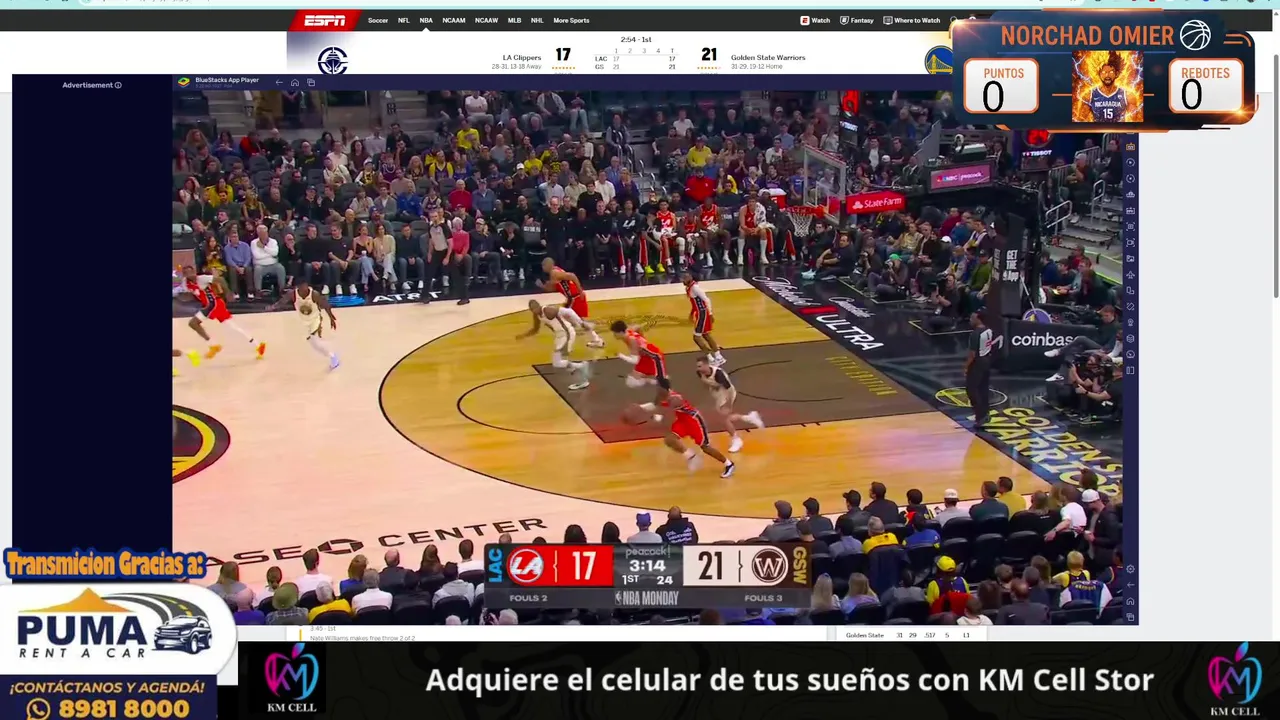Open the NHL section
Viewport: 1280px width, 720px height.
(x=537, y=20)
